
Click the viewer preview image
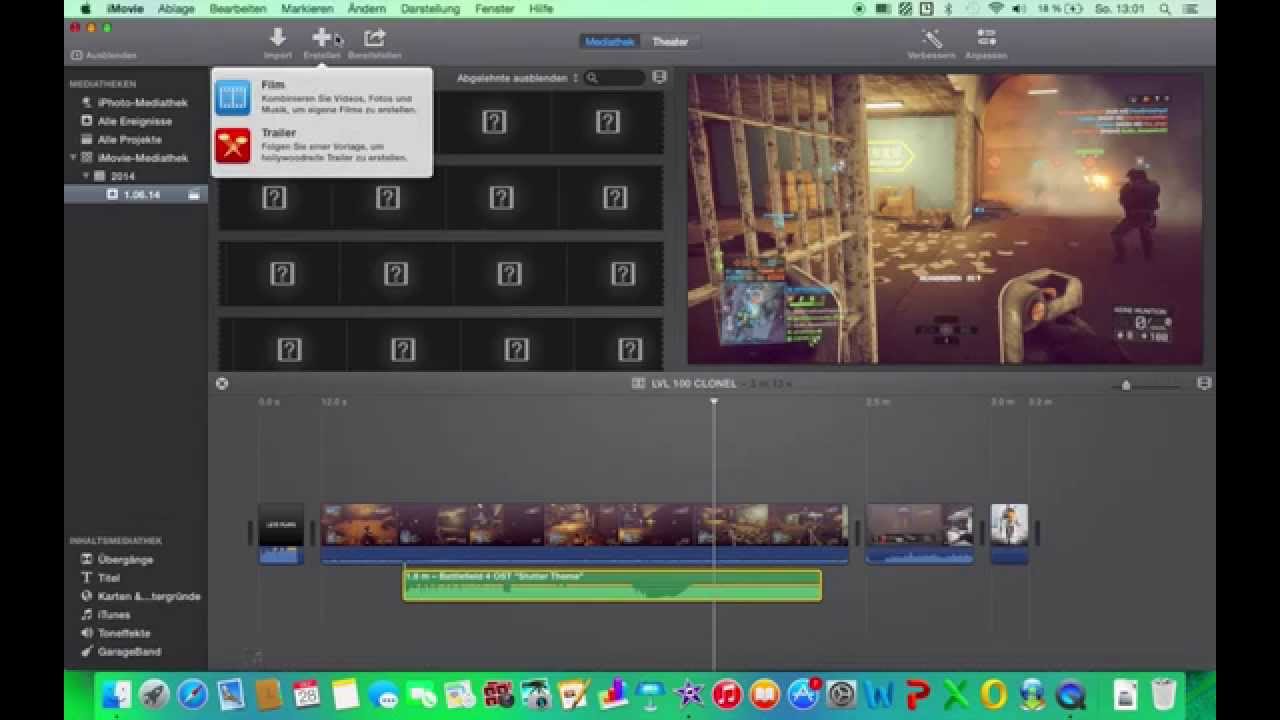tap(945, 219)
